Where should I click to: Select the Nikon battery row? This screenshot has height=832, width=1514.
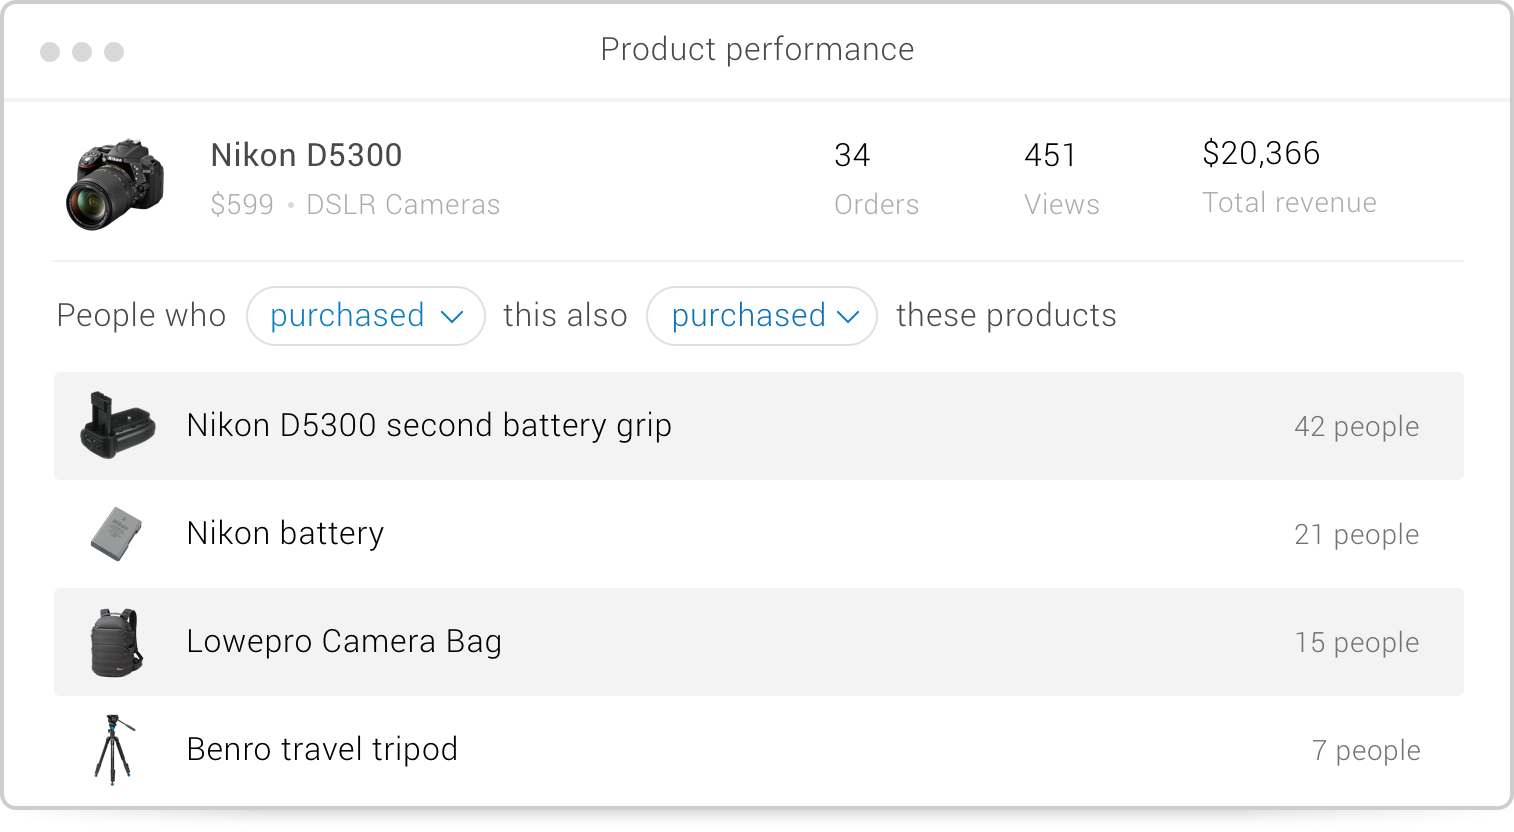coord(759,534)
